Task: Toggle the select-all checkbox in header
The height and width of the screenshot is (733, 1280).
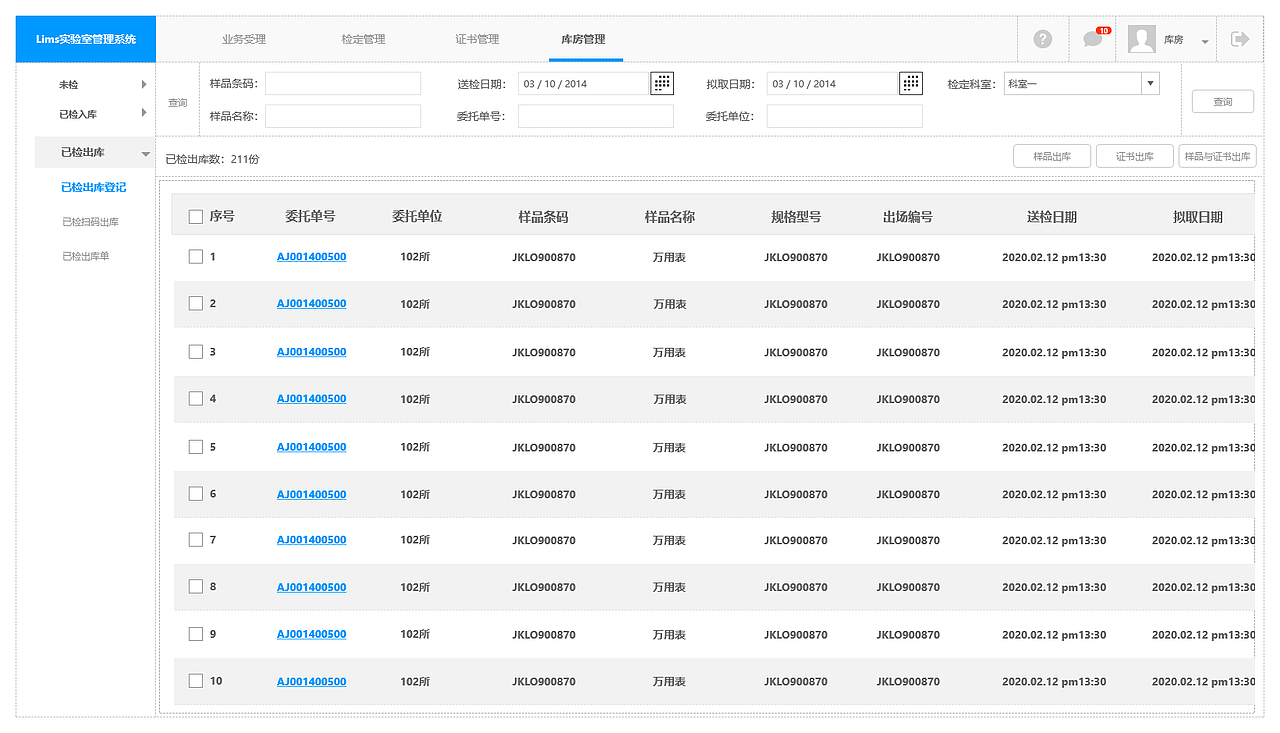Action: [196, 217]
